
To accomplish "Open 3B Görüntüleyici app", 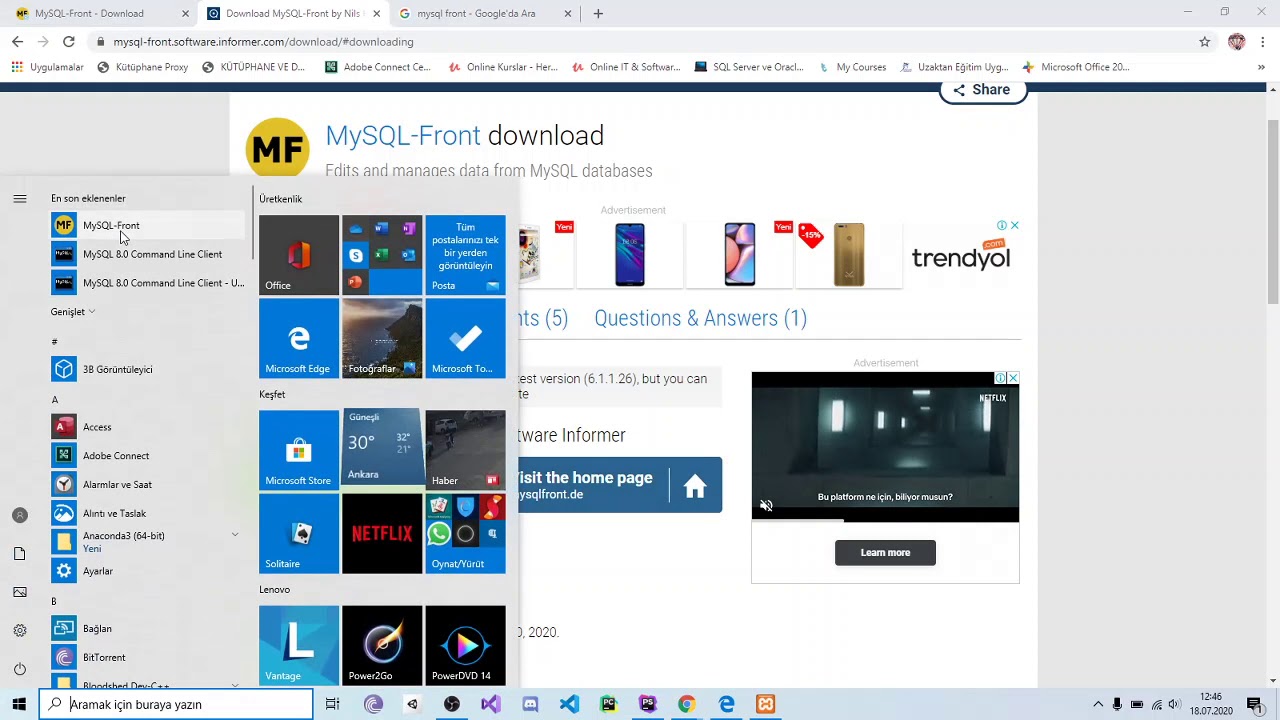I will (146, 369).
